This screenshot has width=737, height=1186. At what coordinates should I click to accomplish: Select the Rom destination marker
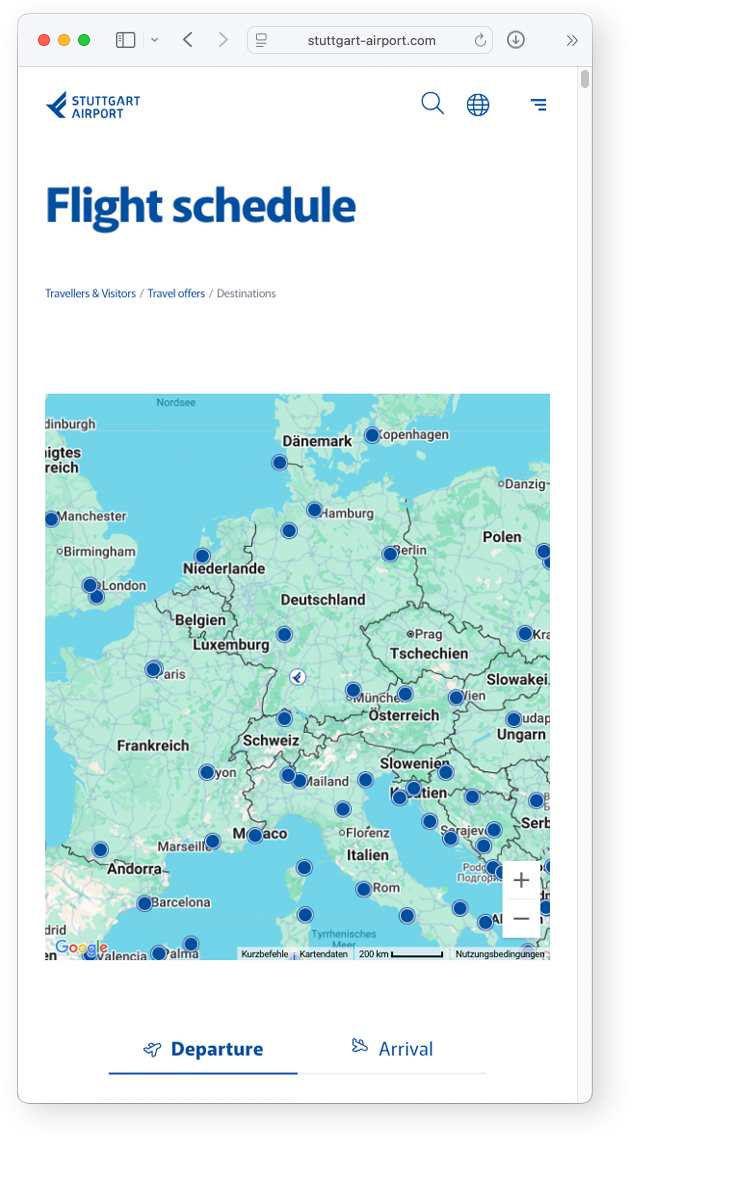point(364,889)
